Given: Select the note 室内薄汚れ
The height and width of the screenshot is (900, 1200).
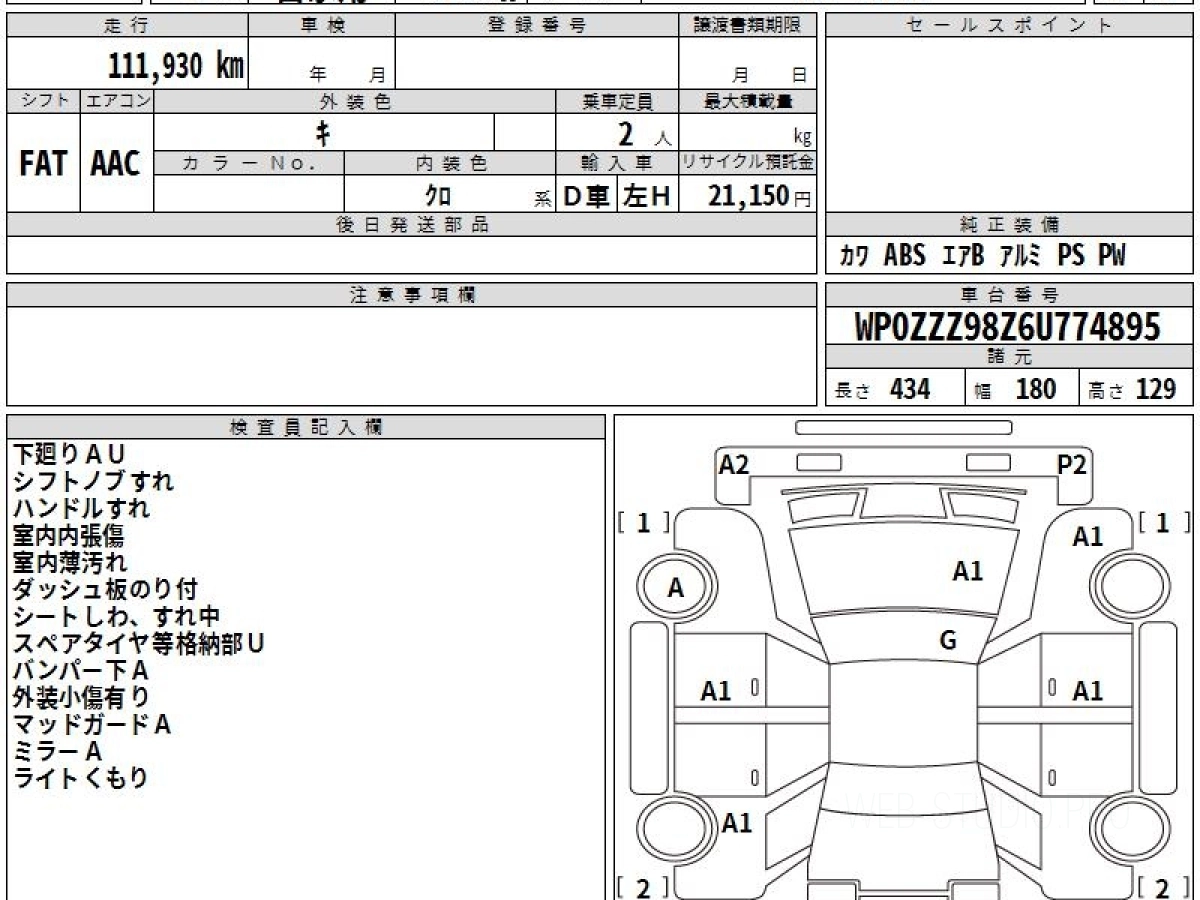Looking at the screenshot, I should tap(70, 562).
